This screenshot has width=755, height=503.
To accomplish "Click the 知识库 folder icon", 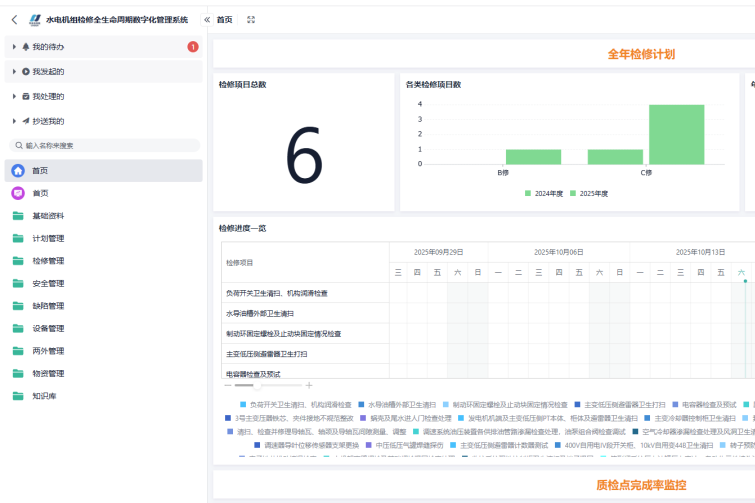I will (x=18, y=396).
